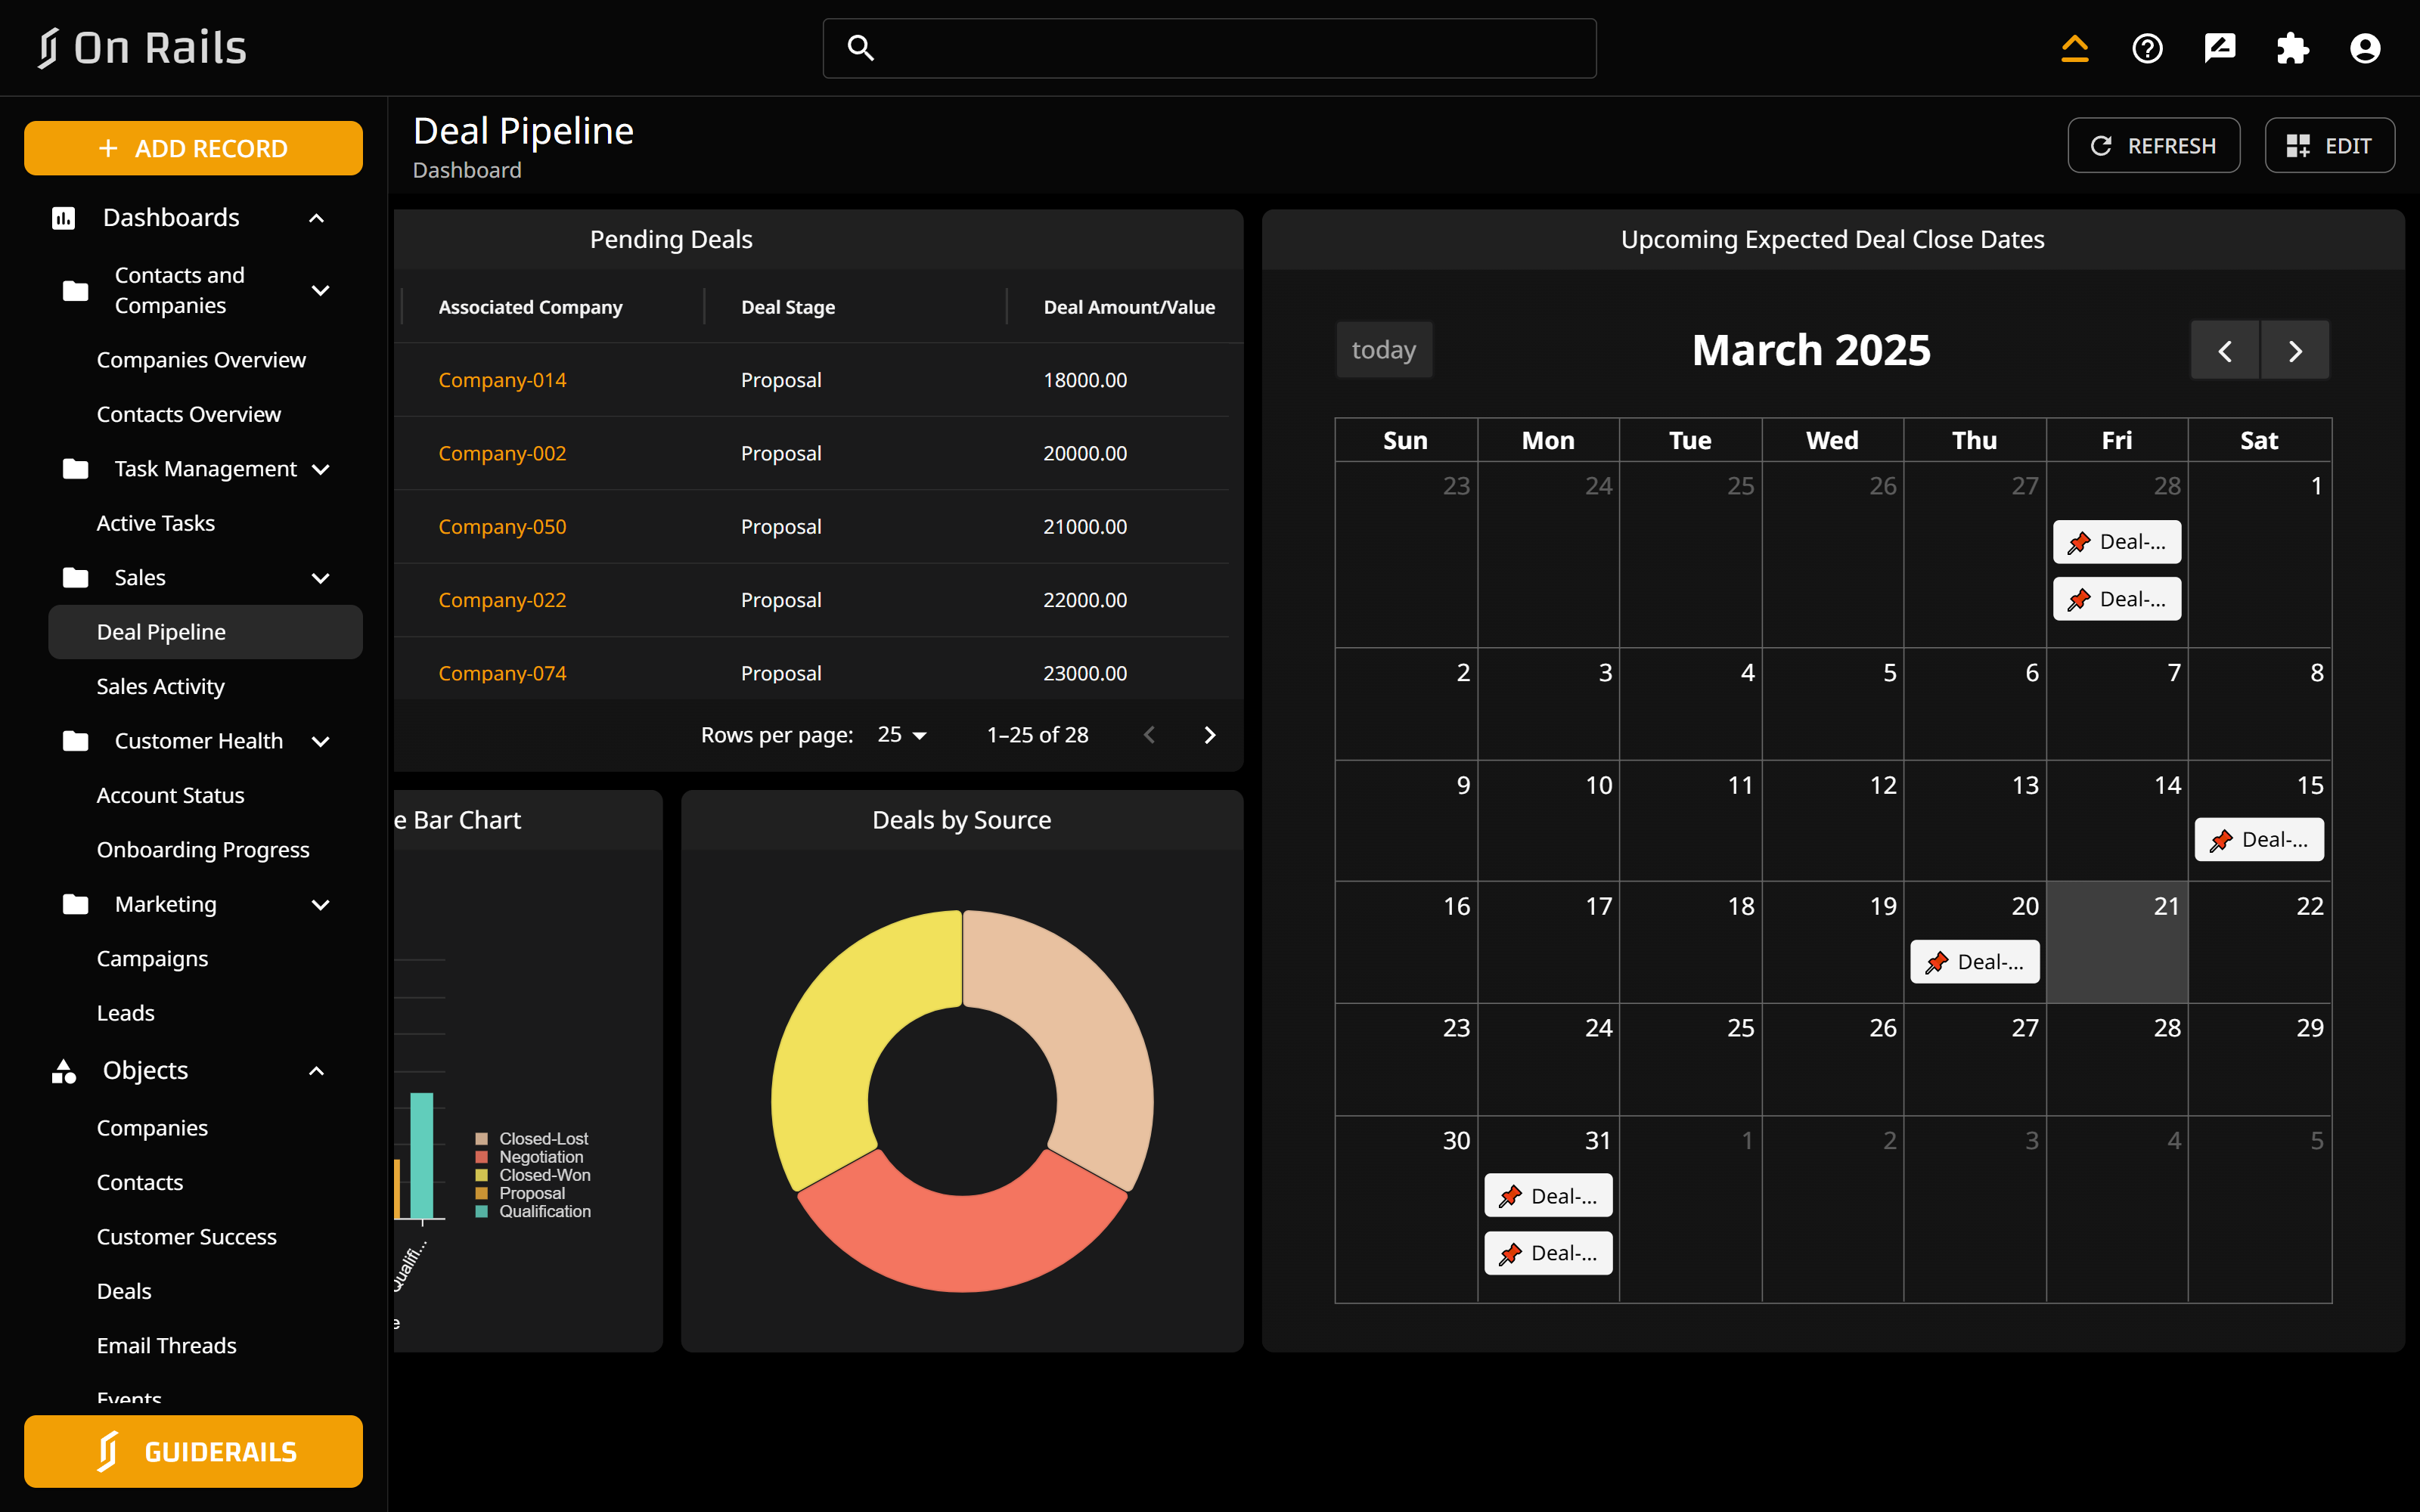Click the REFRESH button

pyautogui.click(x=2153, y=145)
